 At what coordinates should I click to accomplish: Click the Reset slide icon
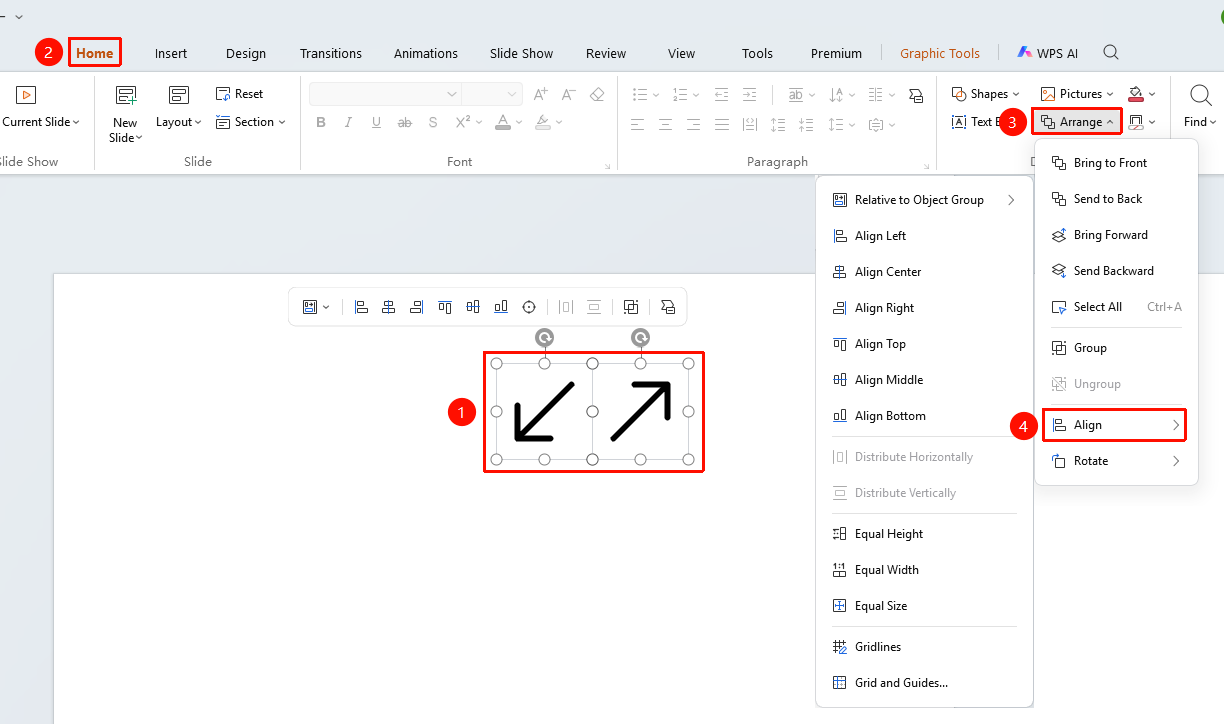point(223,94)
